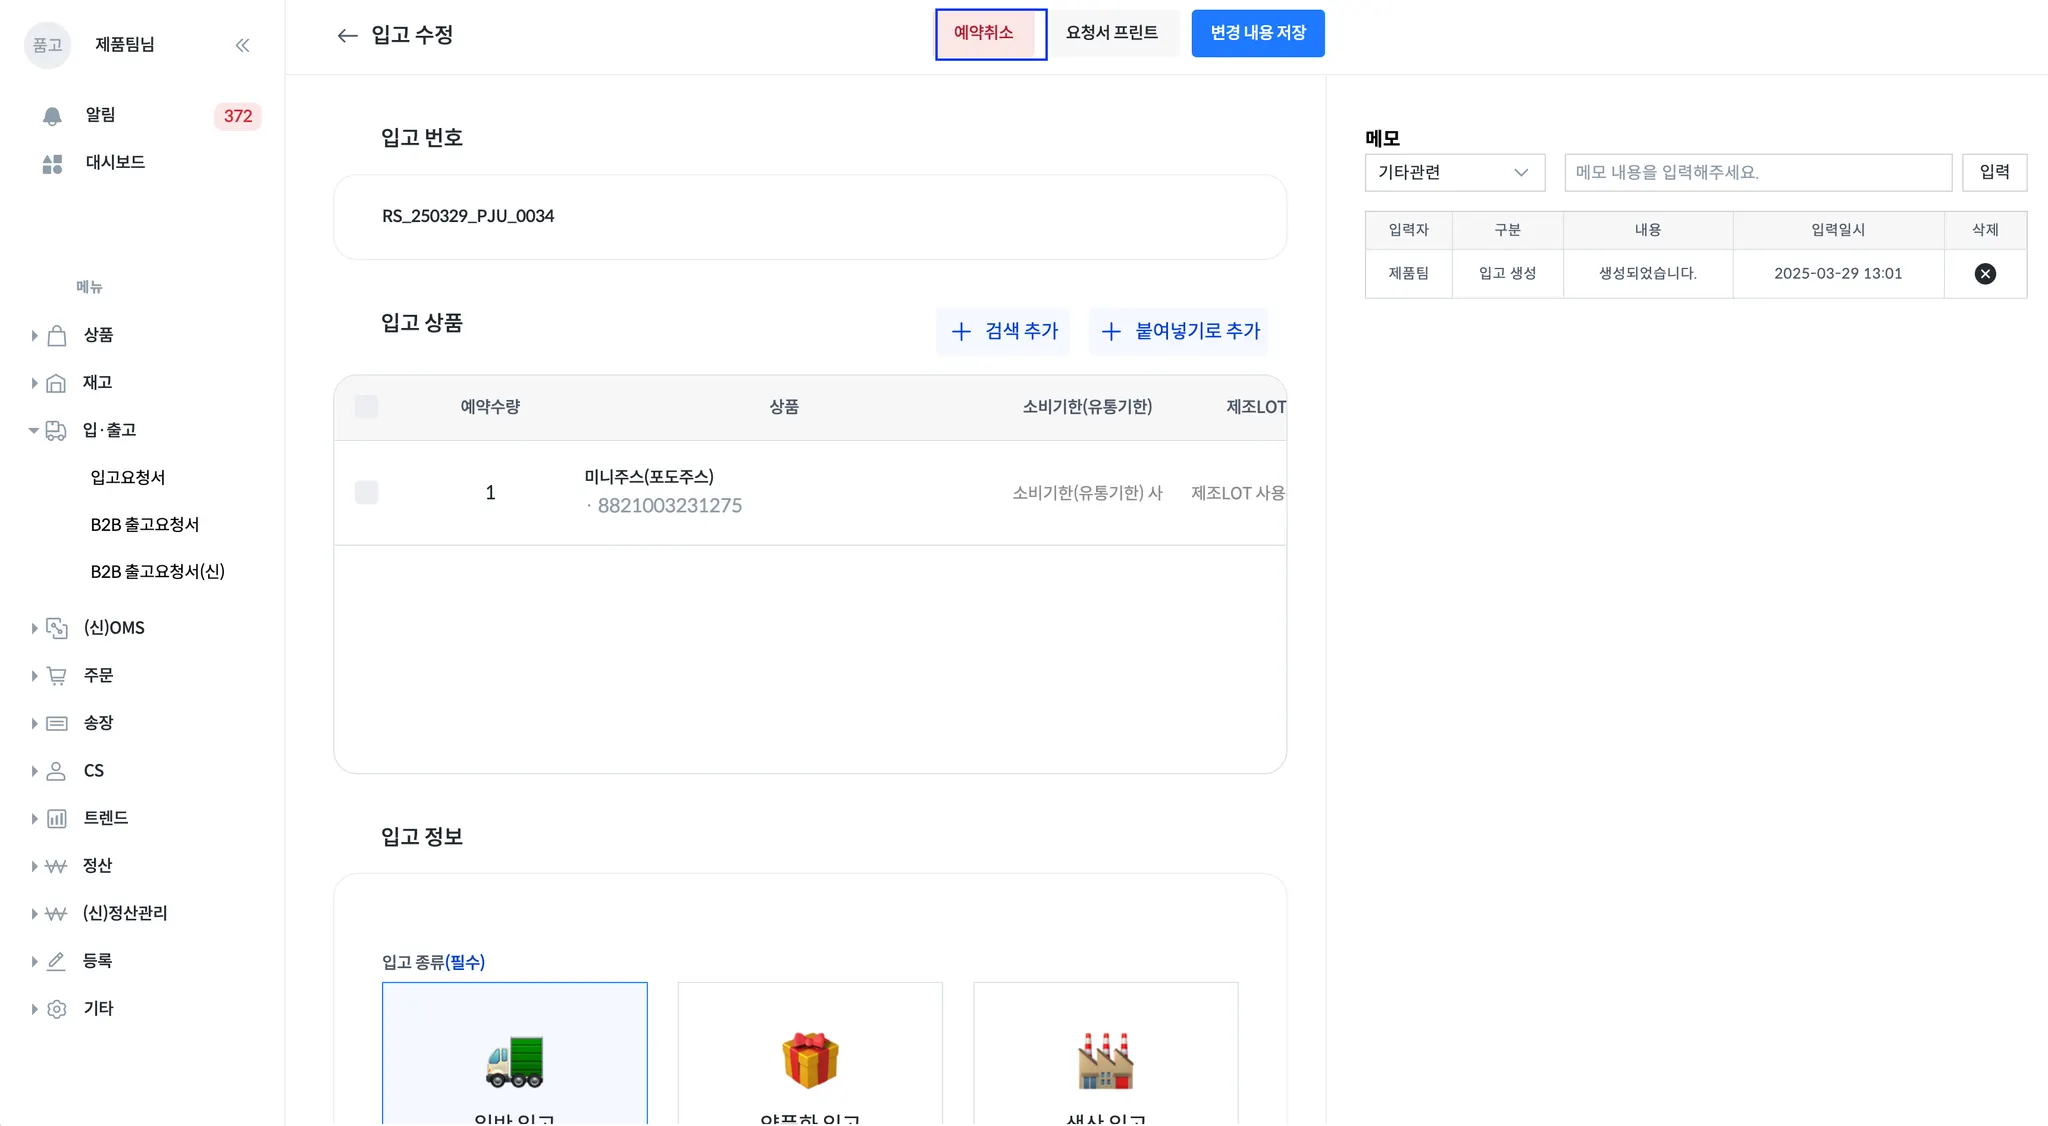Expand the (신)OMS menu
The image size is (2048, 1126).
coord(34,629)
